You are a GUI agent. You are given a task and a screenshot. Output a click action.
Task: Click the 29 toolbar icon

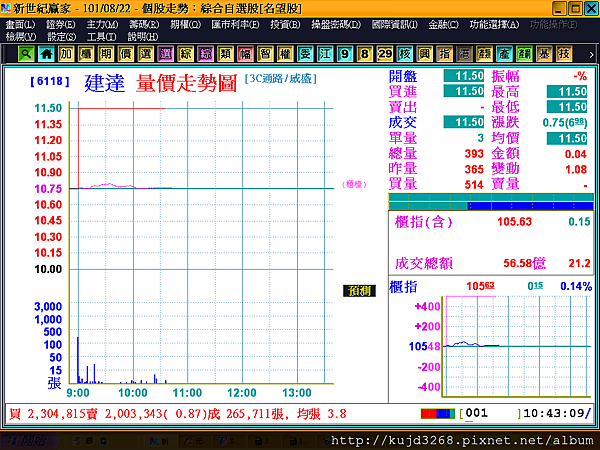385,54
